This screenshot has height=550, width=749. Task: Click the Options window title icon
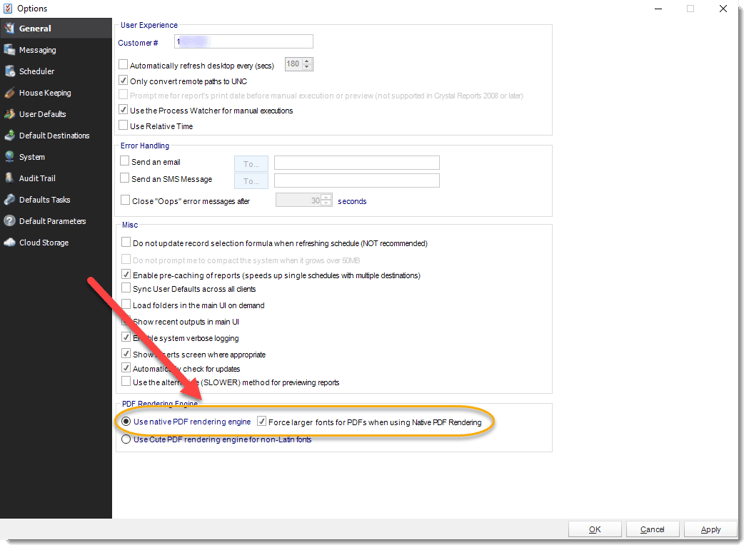[8, 9]
